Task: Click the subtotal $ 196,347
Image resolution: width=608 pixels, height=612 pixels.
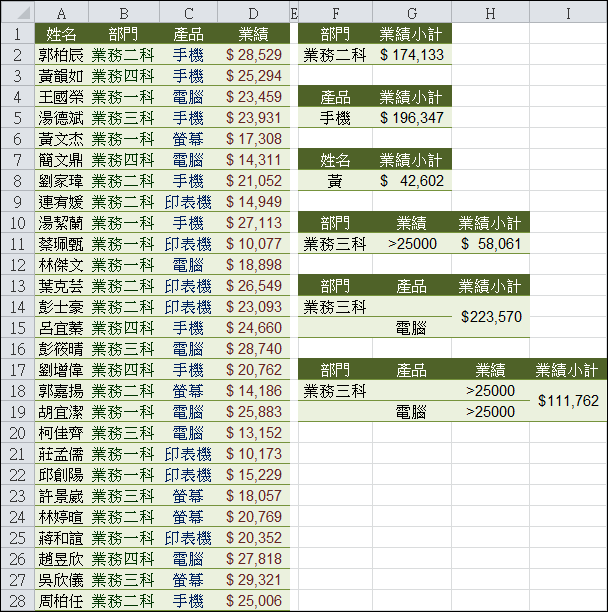Action: coord(412,118)
